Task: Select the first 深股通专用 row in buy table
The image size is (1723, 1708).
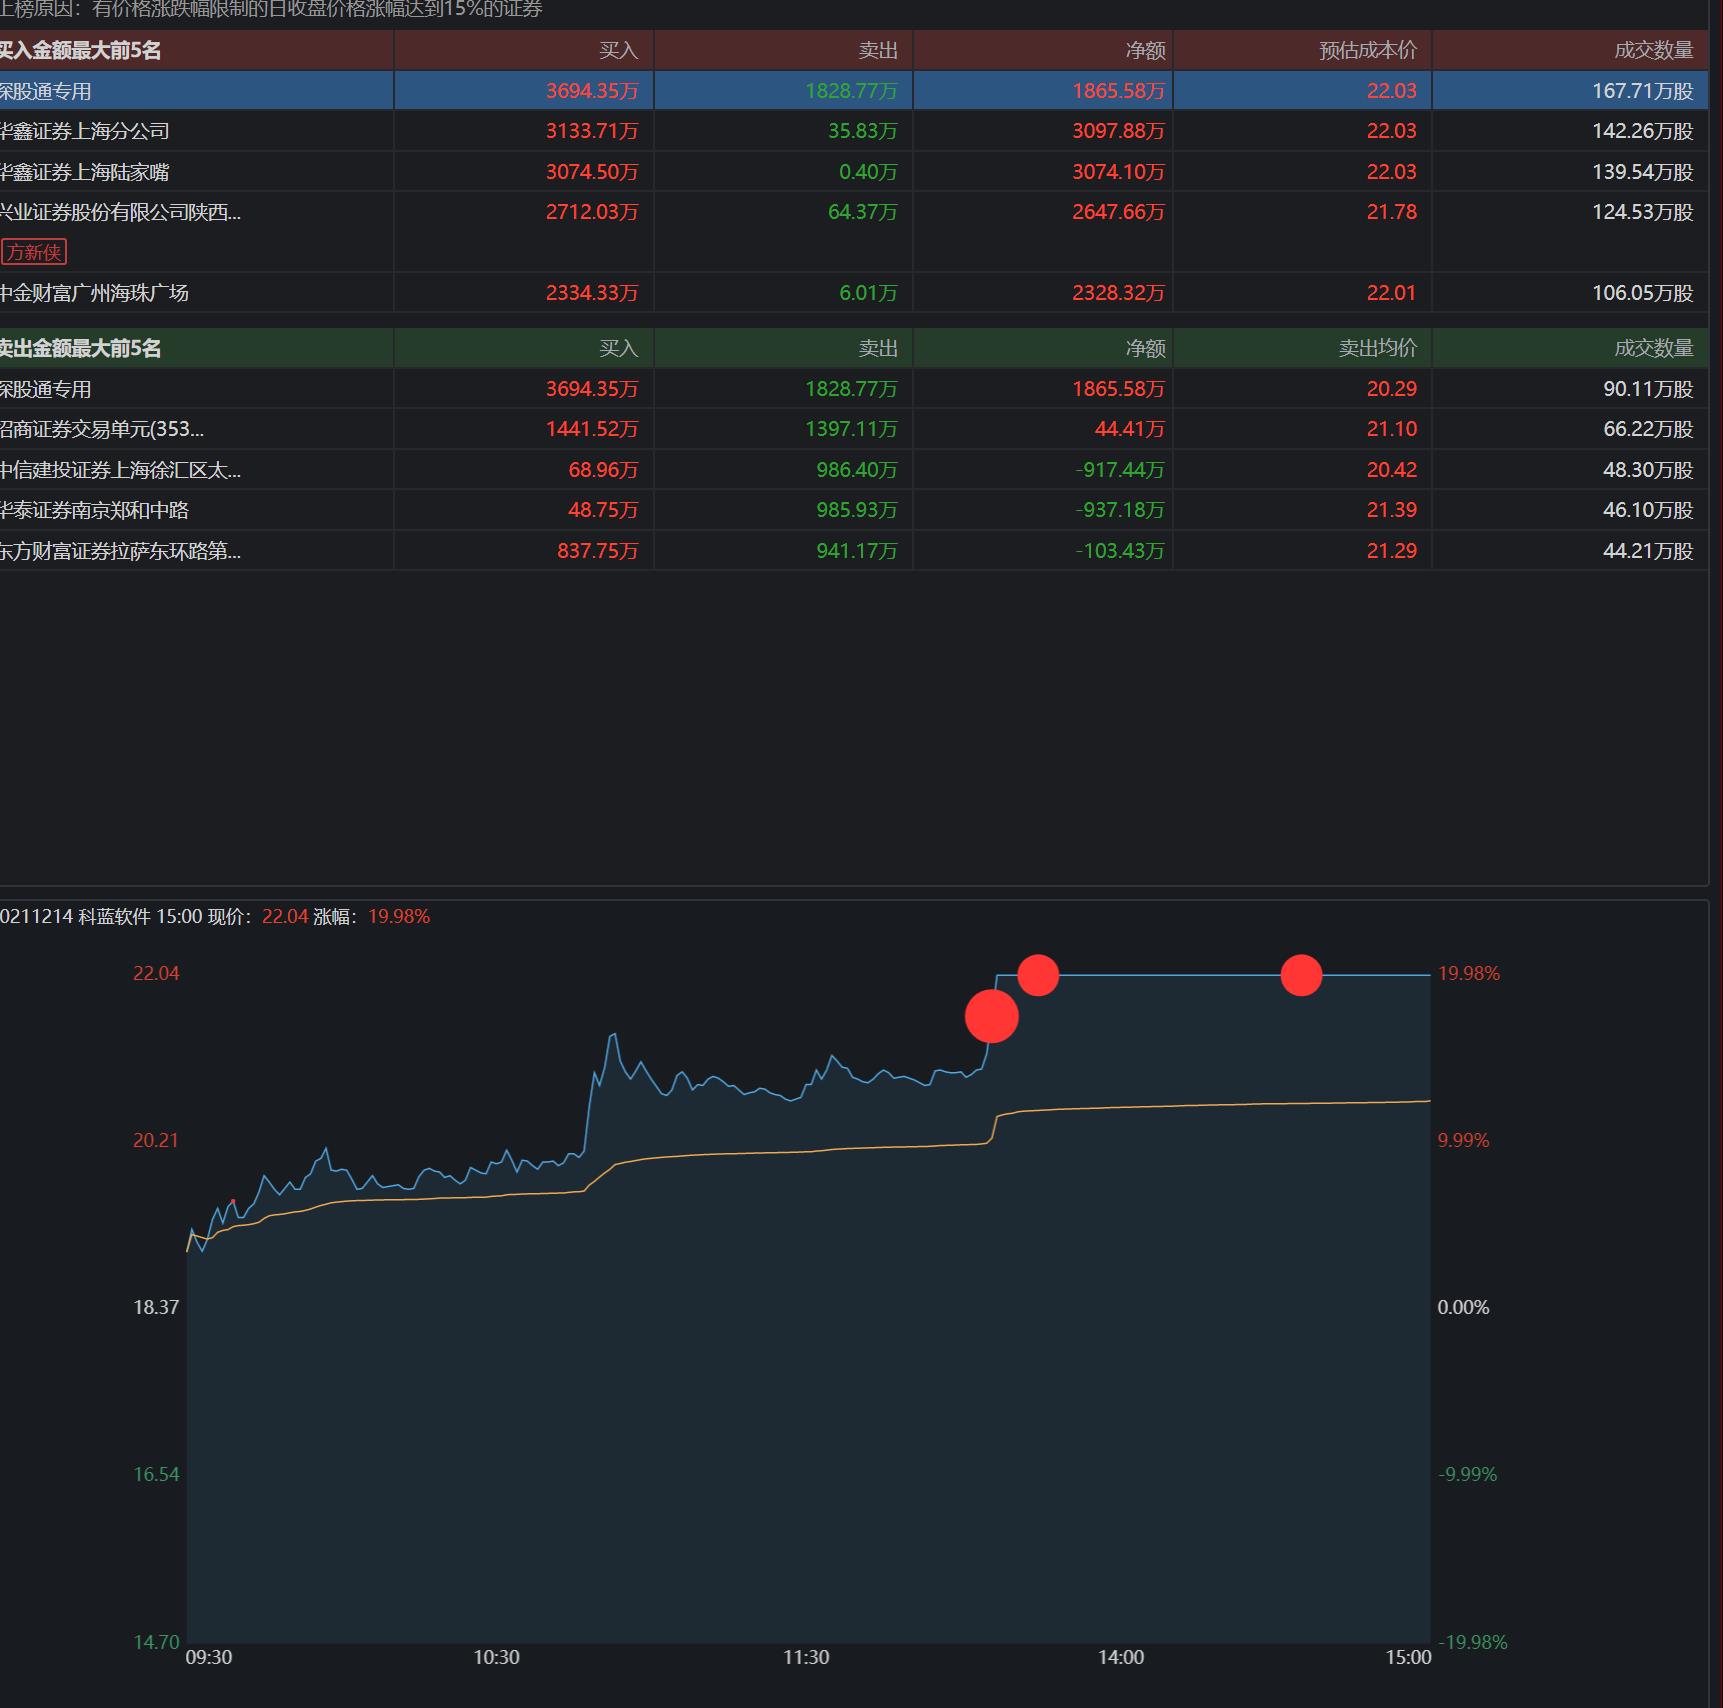Action: [x=854, y=91]
